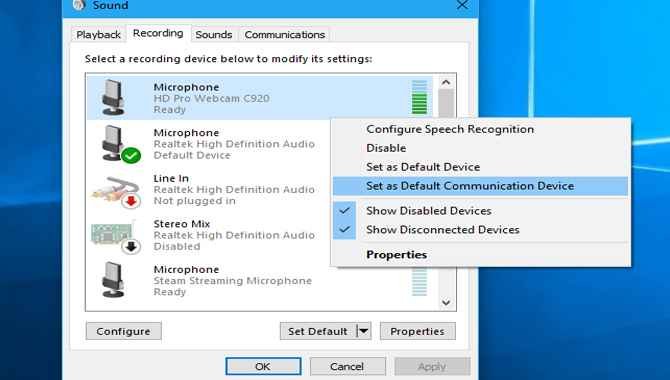Image resolution: width=670 pixels, height=380 pixels.
Task: Click the device list scrollbar thumb
Action: (446, 103)
